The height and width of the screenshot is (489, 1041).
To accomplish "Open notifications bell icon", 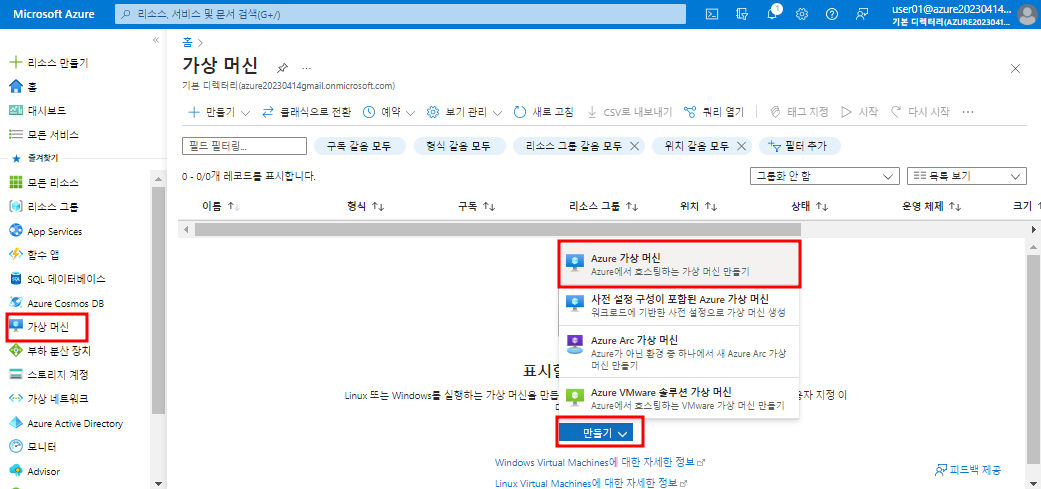I will (x=772, y=14).
